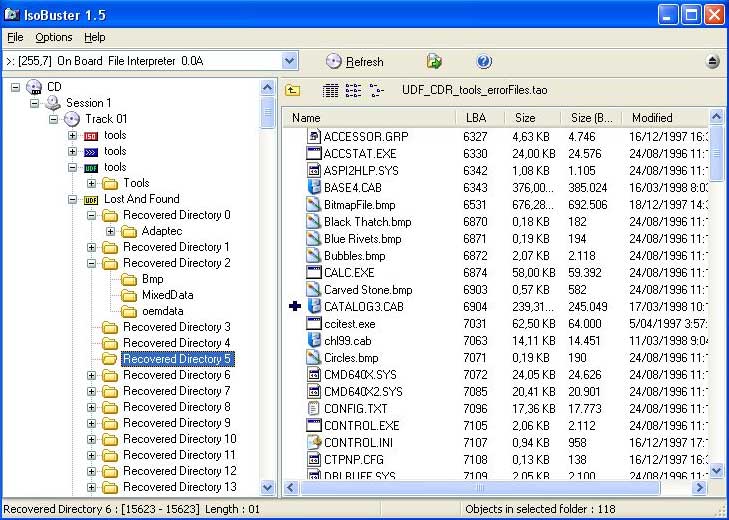Click the tree panel scroll down arrow

coord(267,487)
